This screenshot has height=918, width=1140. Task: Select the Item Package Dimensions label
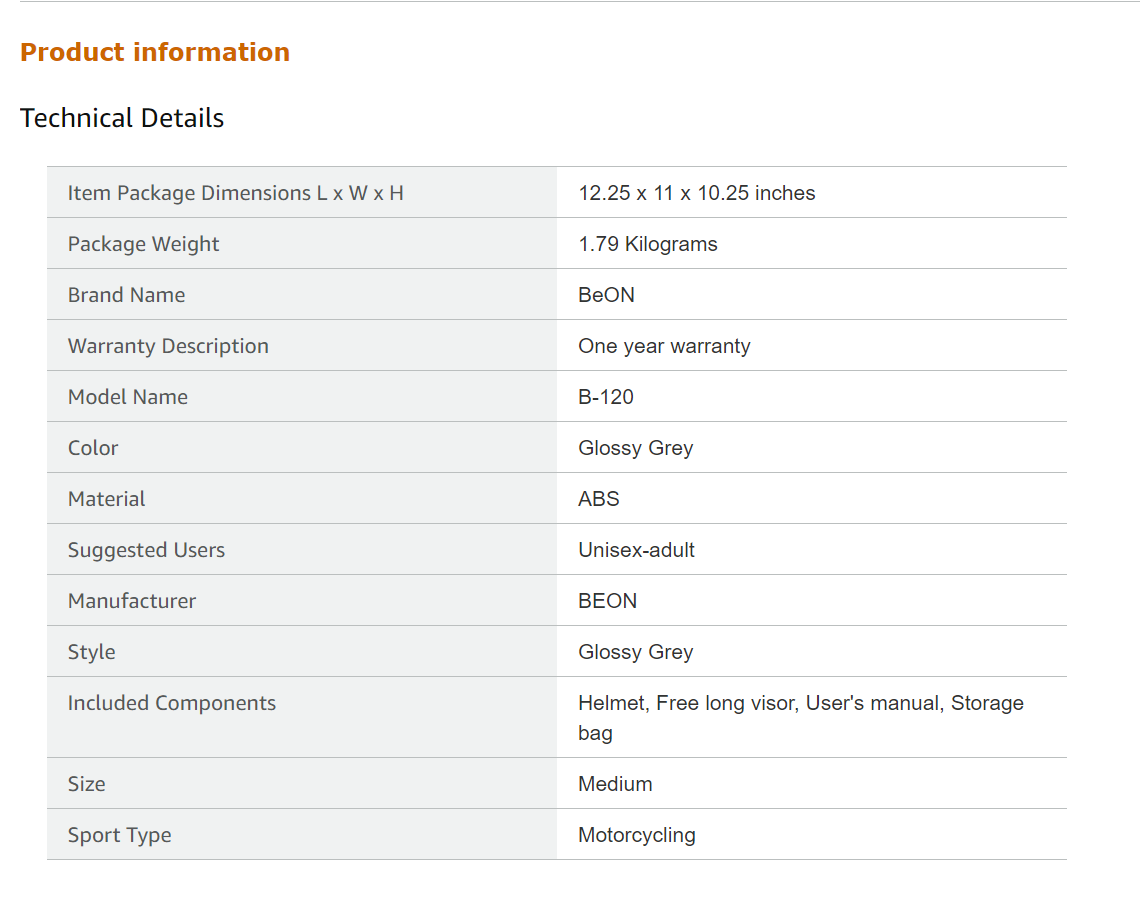(235, 193)
